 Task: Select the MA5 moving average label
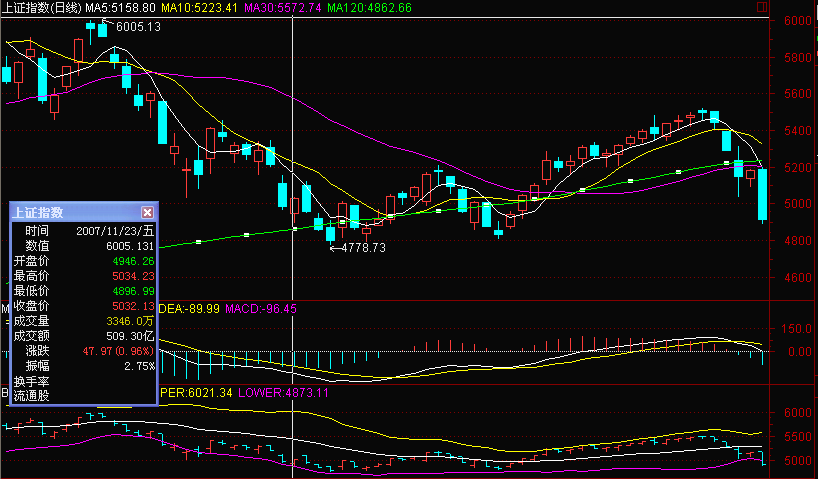(119, 8)
